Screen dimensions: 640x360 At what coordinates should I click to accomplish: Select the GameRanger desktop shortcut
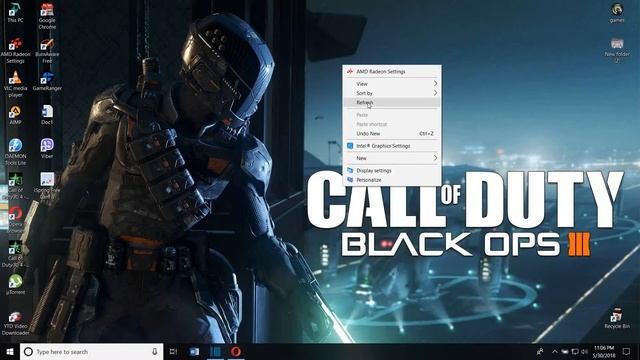coord(47,81)
